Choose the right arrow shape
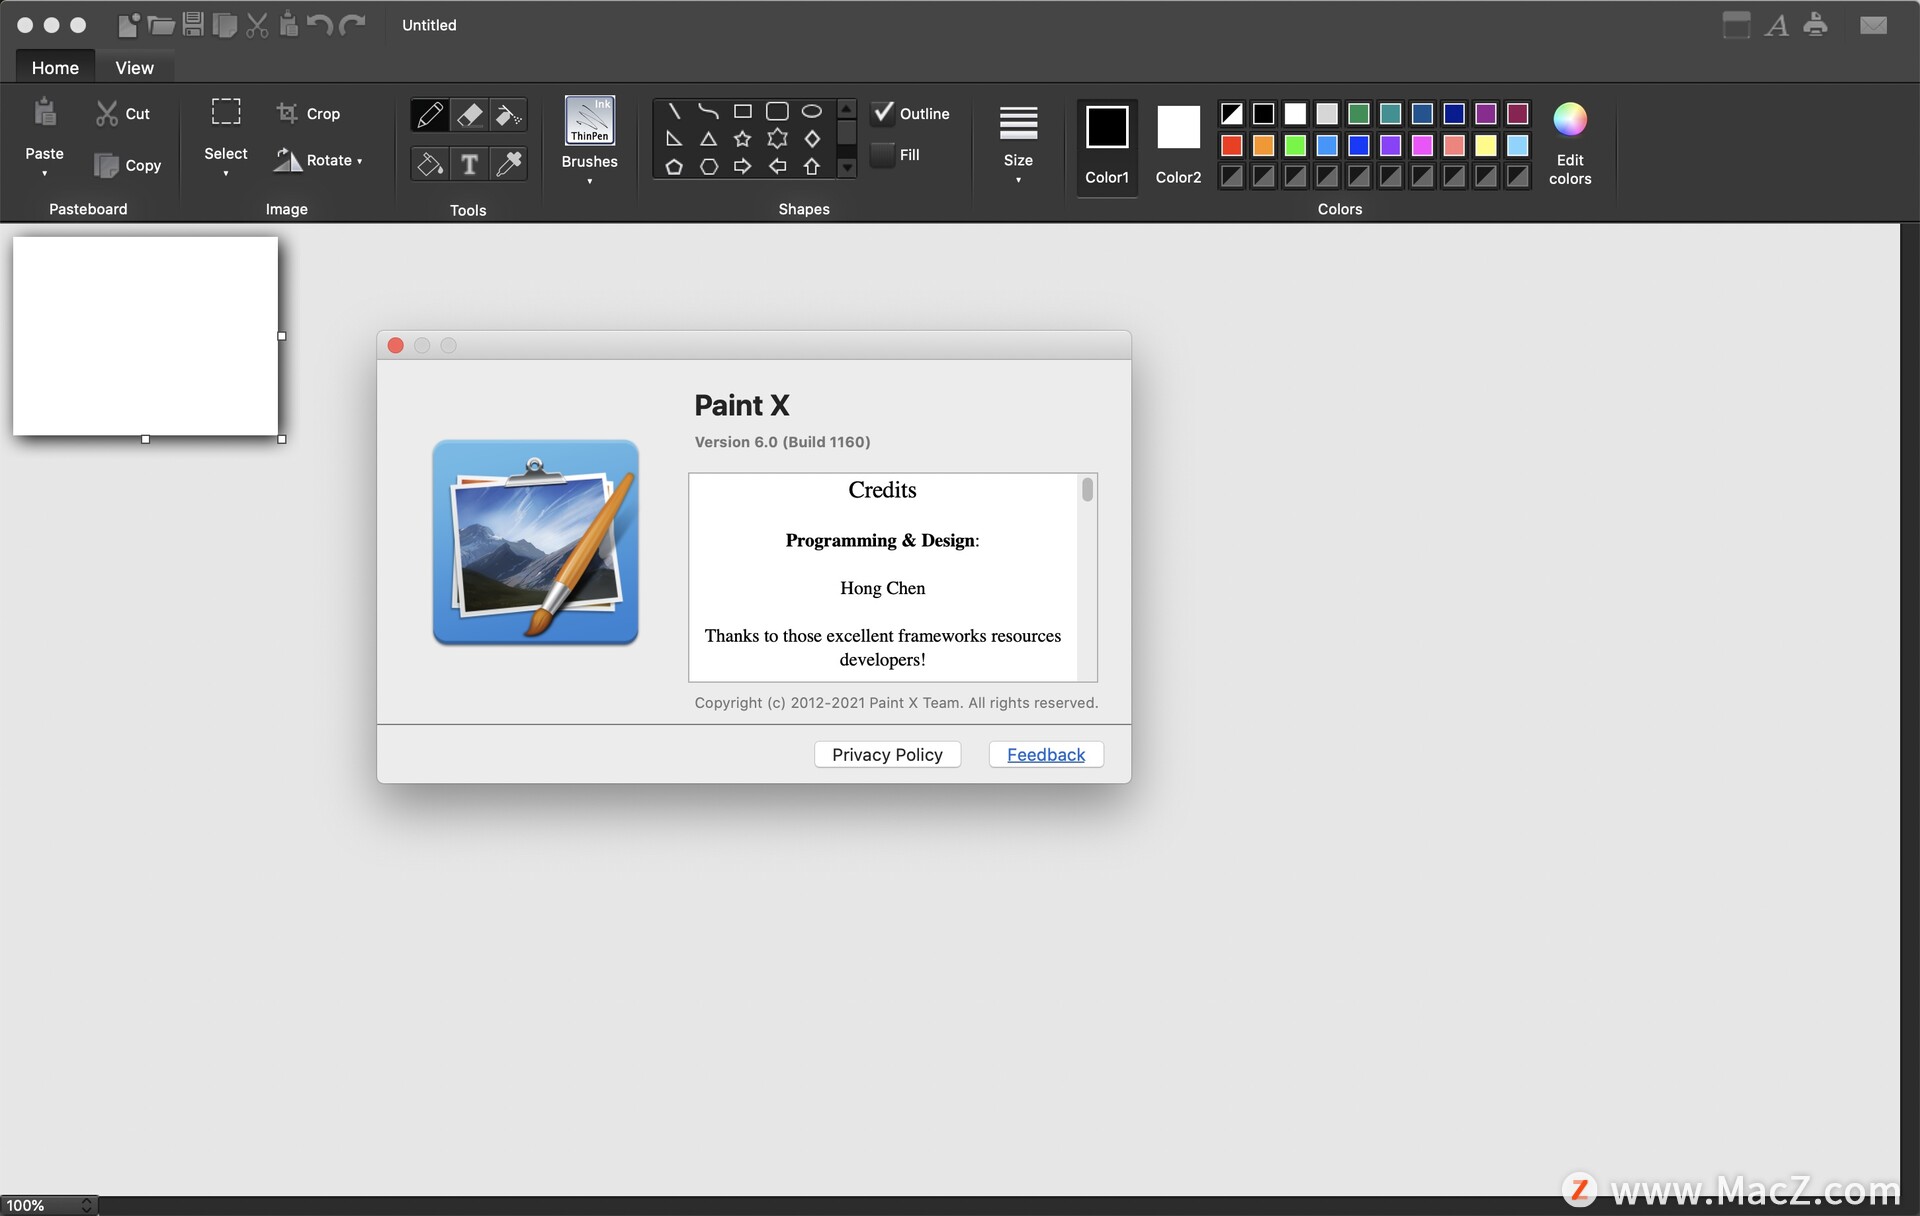This screenshot has height=1216, width=1920. pyautogui.click(x=742, y=167)
